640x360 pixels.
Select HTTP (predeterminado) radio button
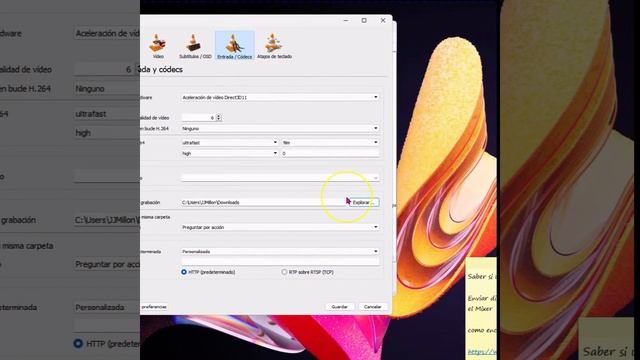click(x=184, y=272)
